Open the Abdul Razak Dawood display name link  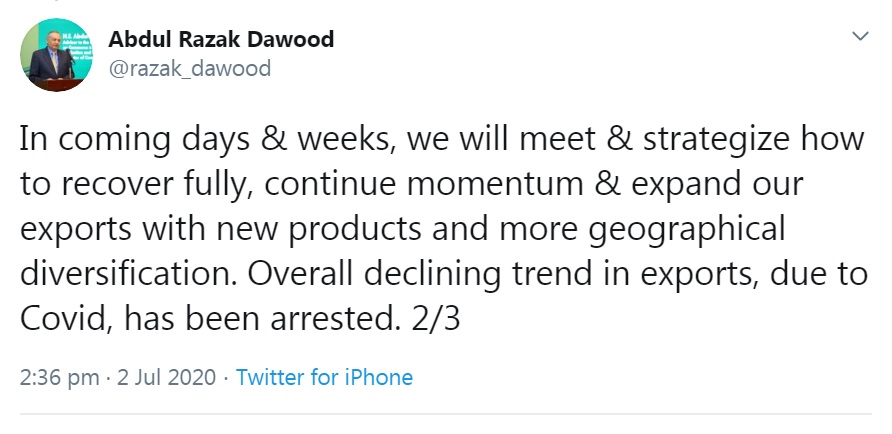[x=220, y=40]
